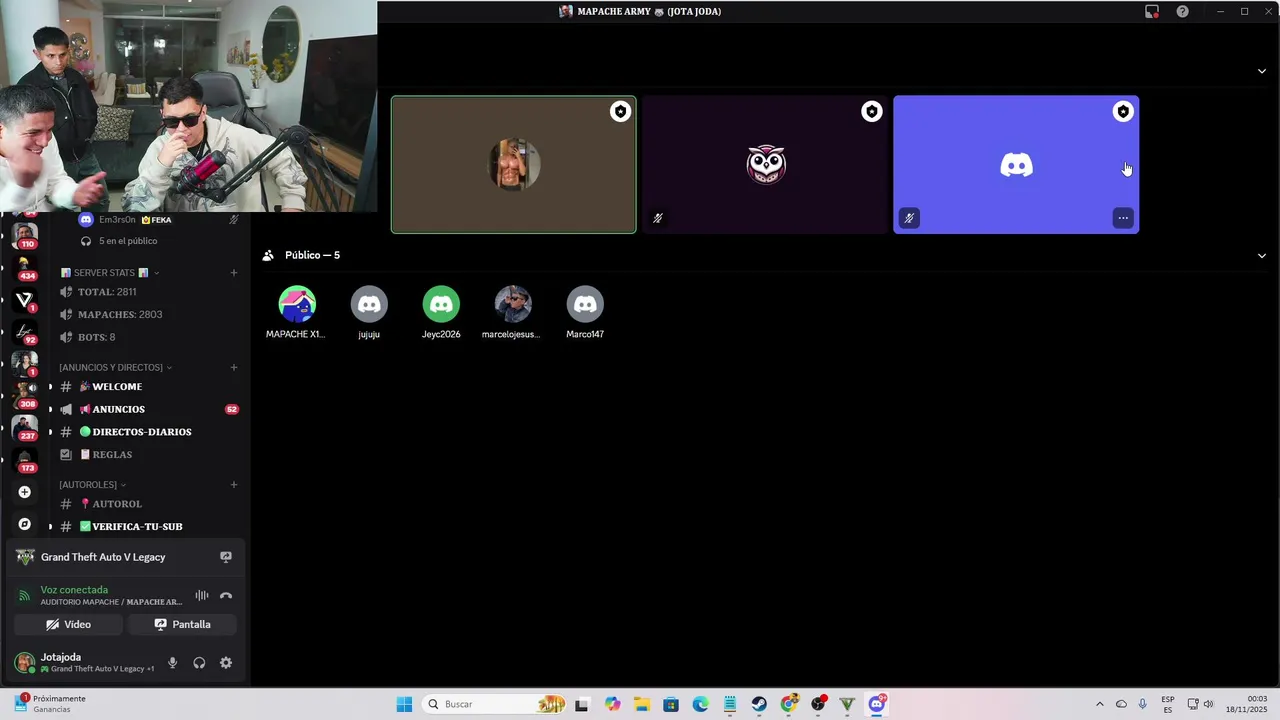Image resolution: width=1280 pixels, height=720 pixels.
Task: Click the badge icon on the blue Discord tile
Action: click(1123, 112)
